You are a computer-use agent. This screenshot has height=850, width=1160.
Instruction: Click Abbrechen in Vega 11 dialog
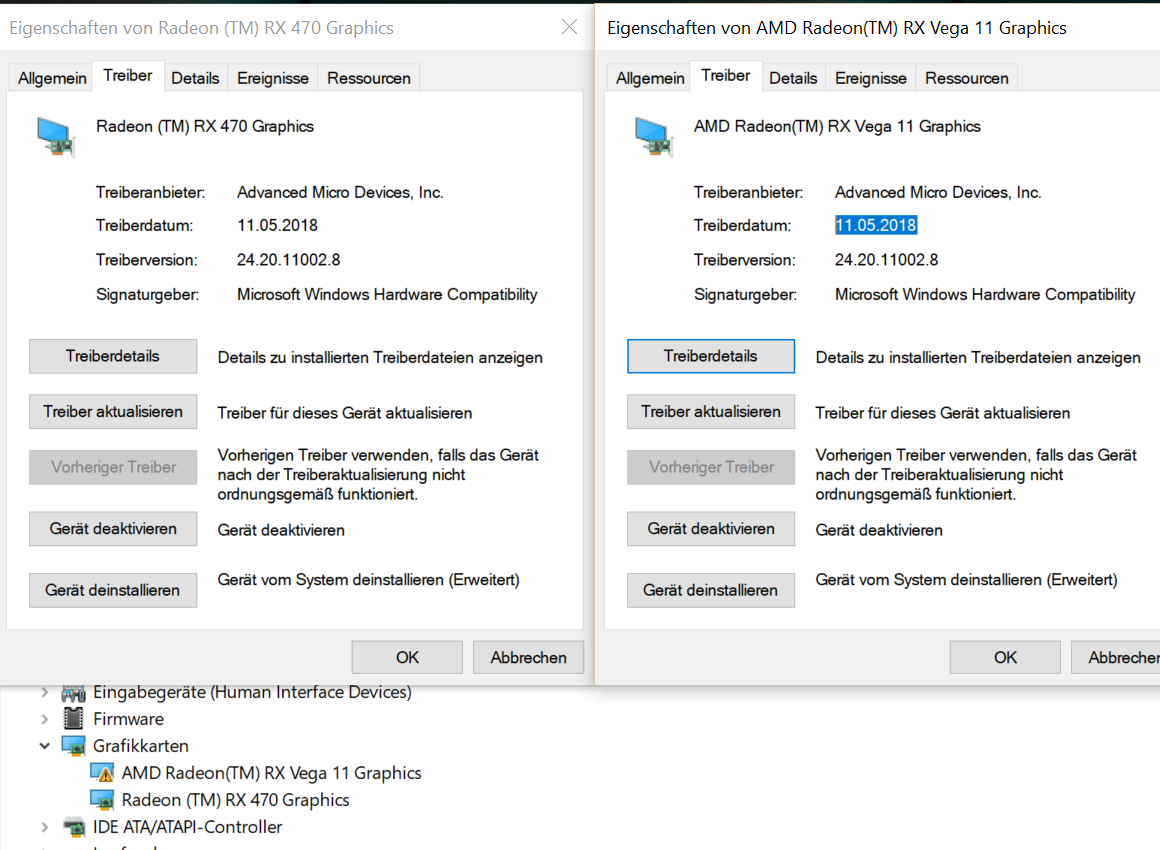pos(1116,657)
